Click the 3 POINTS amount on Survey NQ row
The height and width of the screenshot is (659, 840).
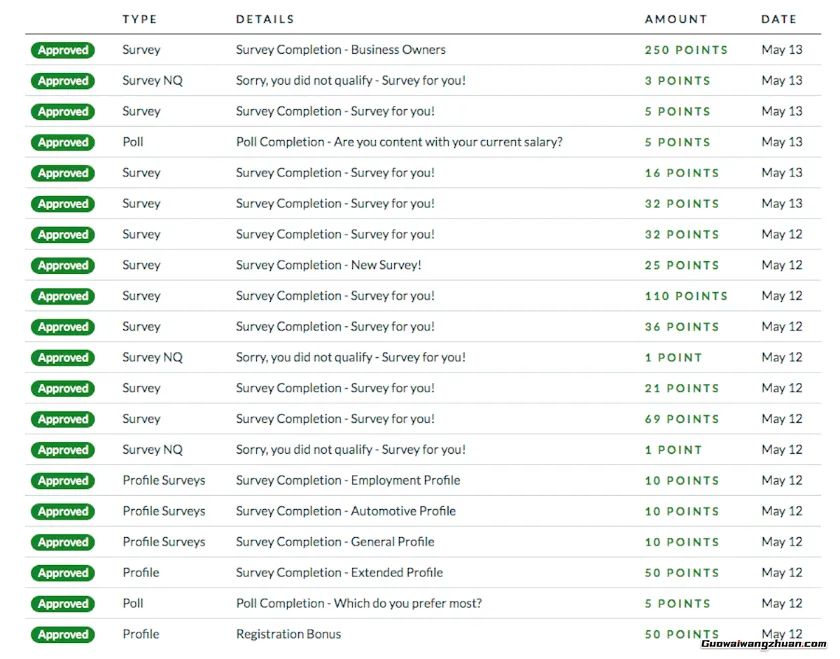677,81
